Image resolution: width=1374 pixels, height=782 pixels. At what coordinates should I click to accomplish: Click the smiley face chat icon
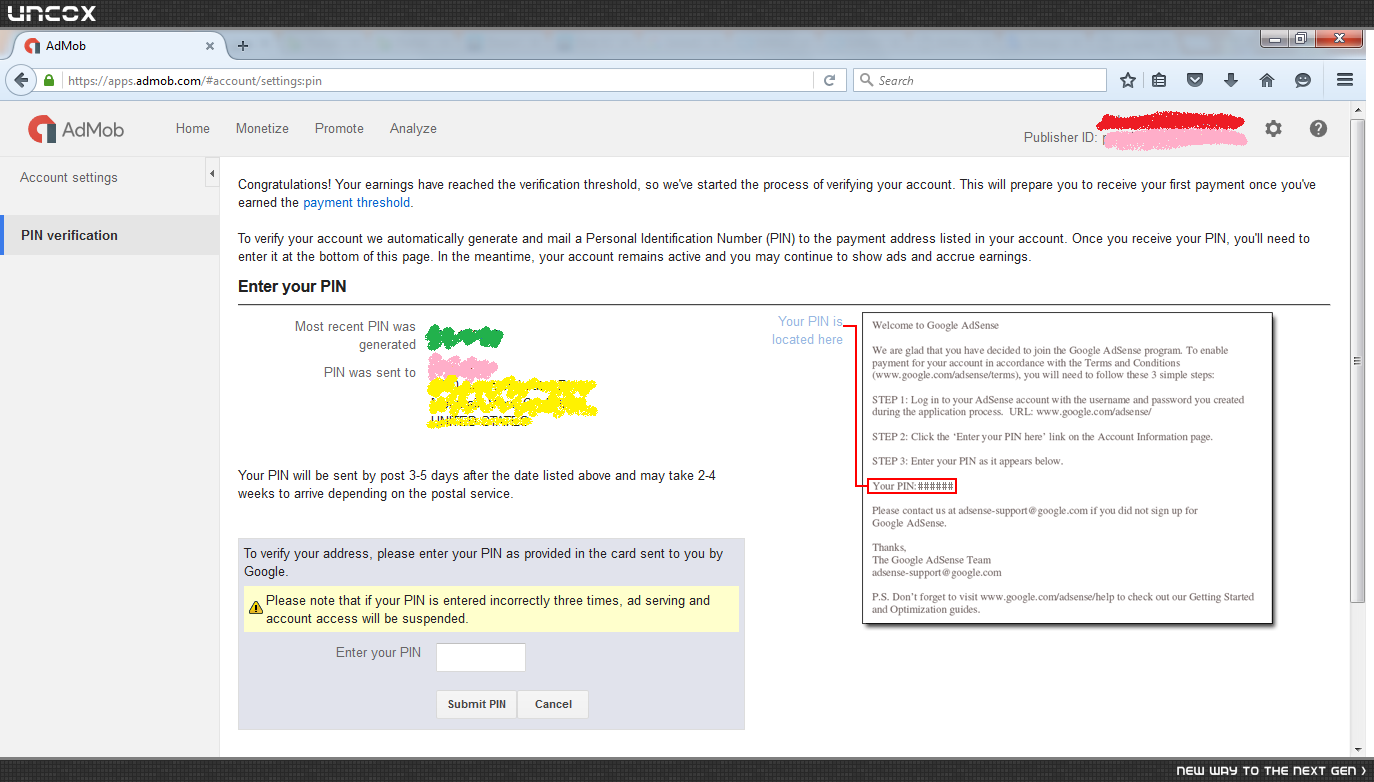1302,80
